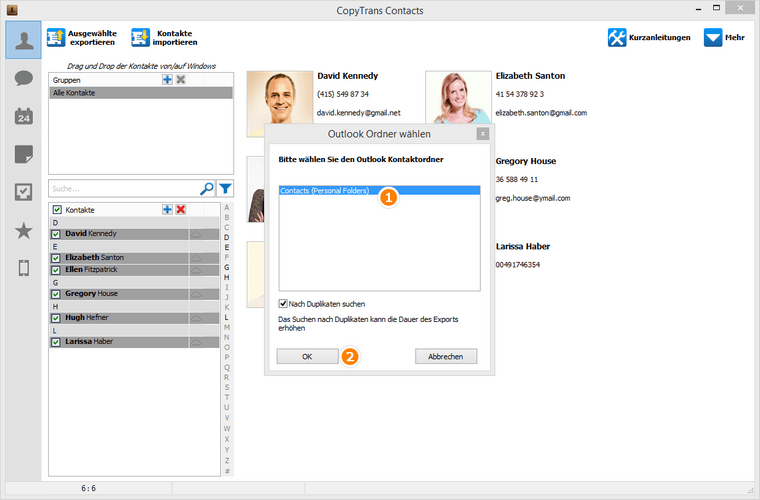Delete contact with red X icon
This screenshot has width=760, height=500.
[181, 209]
